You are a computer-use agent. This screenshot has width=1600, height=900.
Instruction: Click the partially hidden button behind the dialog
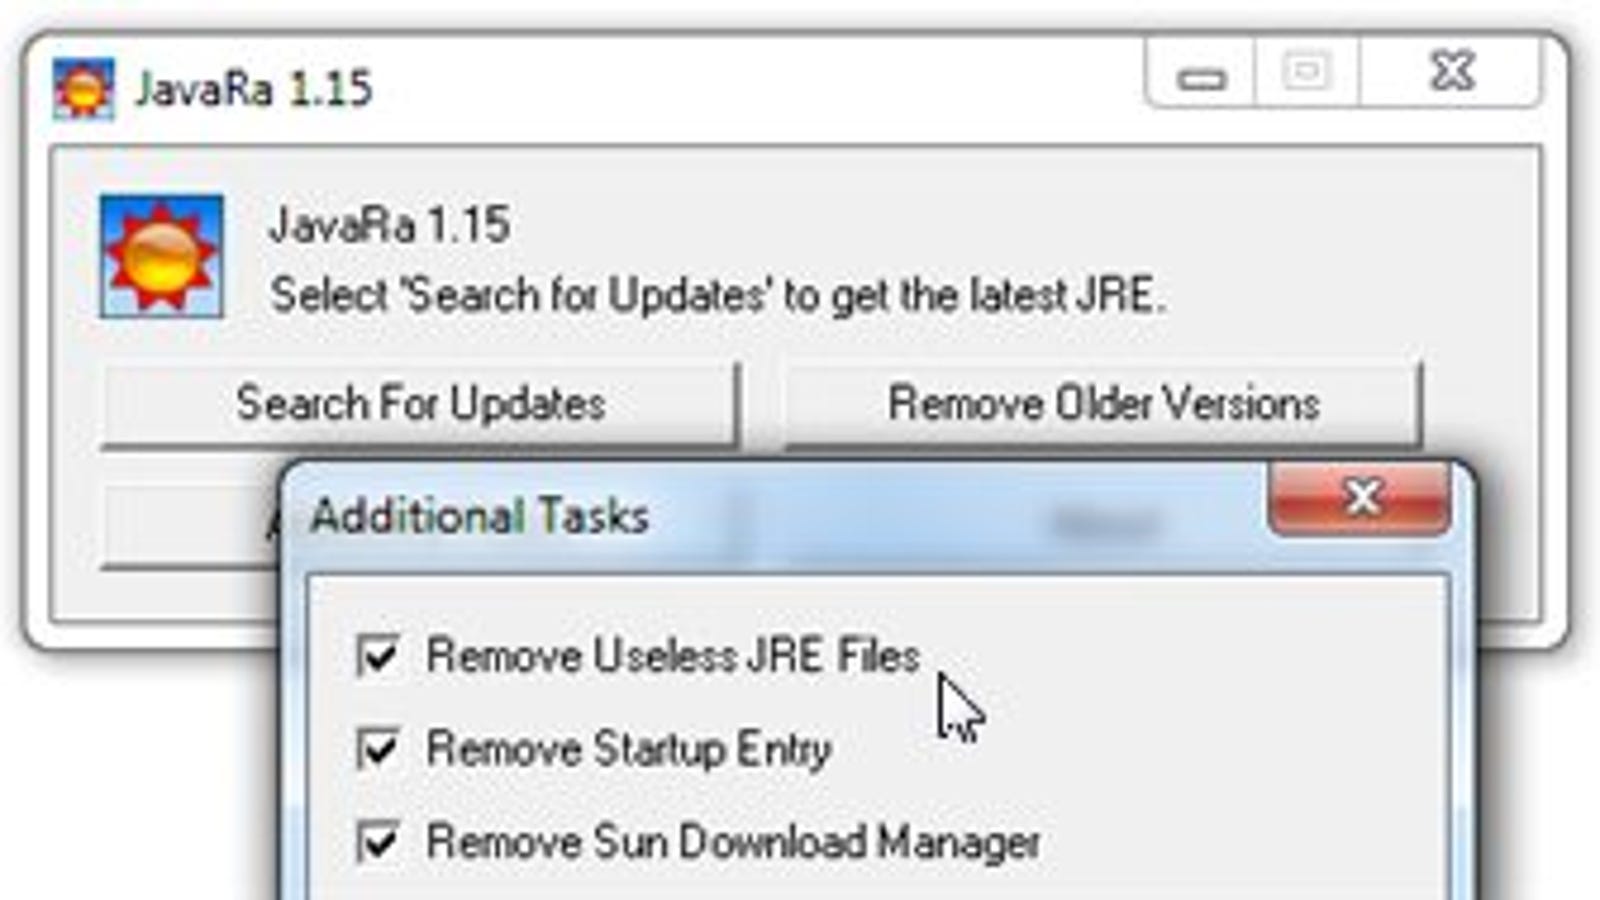point(191,527)
